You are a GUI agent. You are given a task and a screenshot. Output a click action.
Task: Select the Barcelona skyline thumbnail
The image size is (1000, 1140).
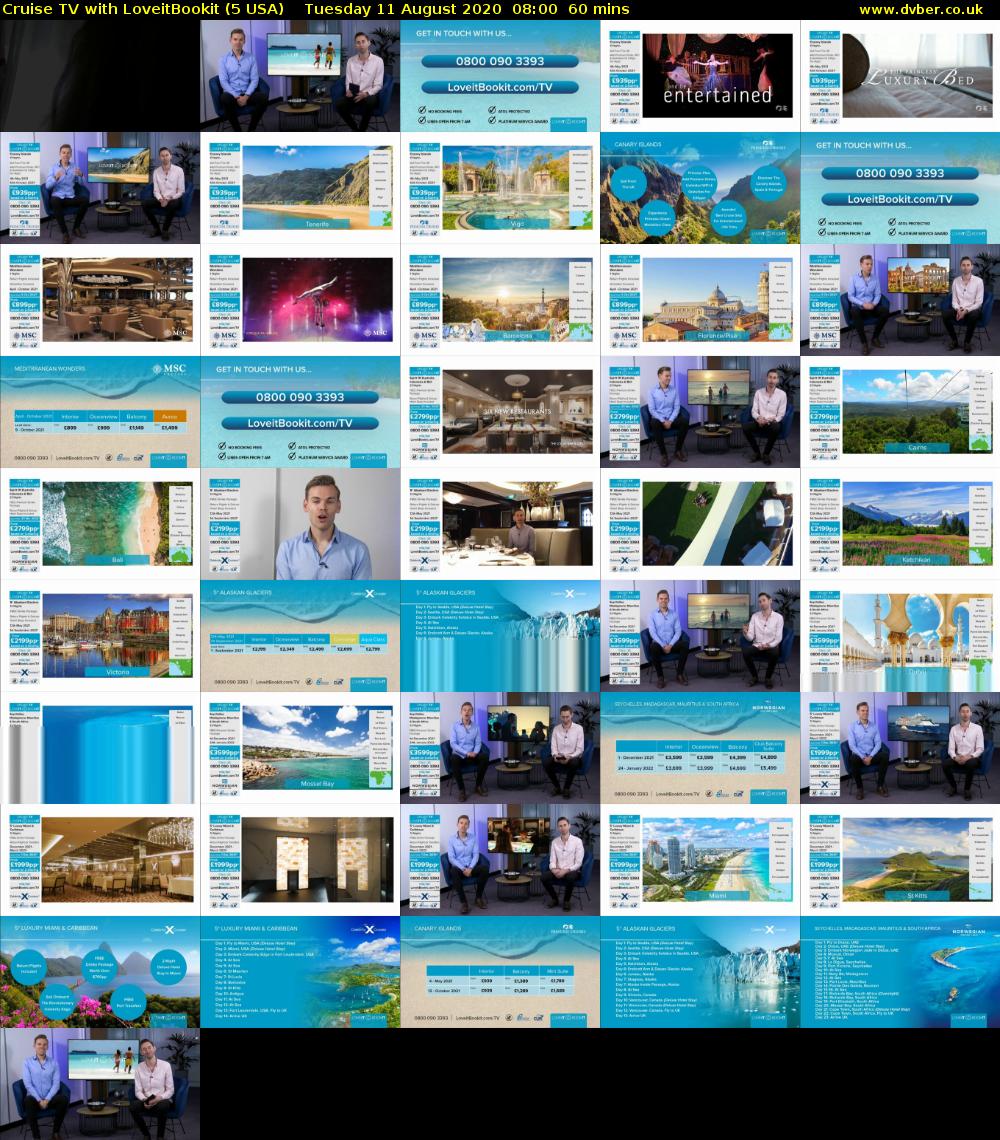pyautogui.click(x=500, y=300)
